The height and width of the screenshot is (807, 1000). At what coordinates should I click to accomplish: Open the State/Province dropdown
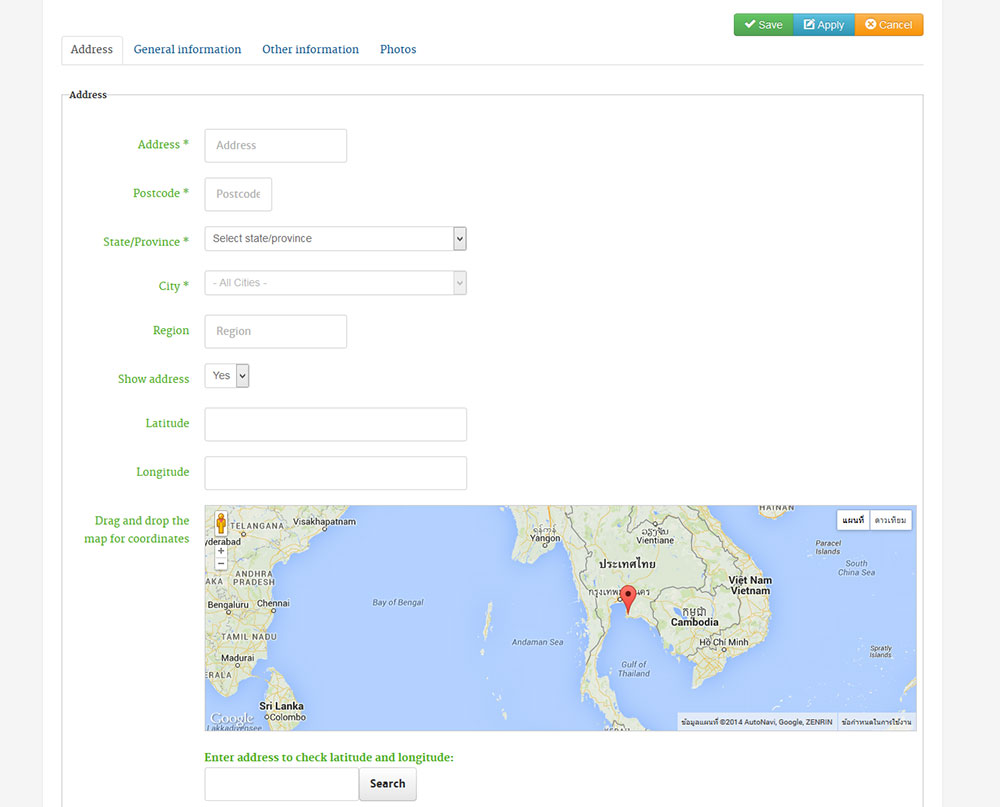pos(335,239)
